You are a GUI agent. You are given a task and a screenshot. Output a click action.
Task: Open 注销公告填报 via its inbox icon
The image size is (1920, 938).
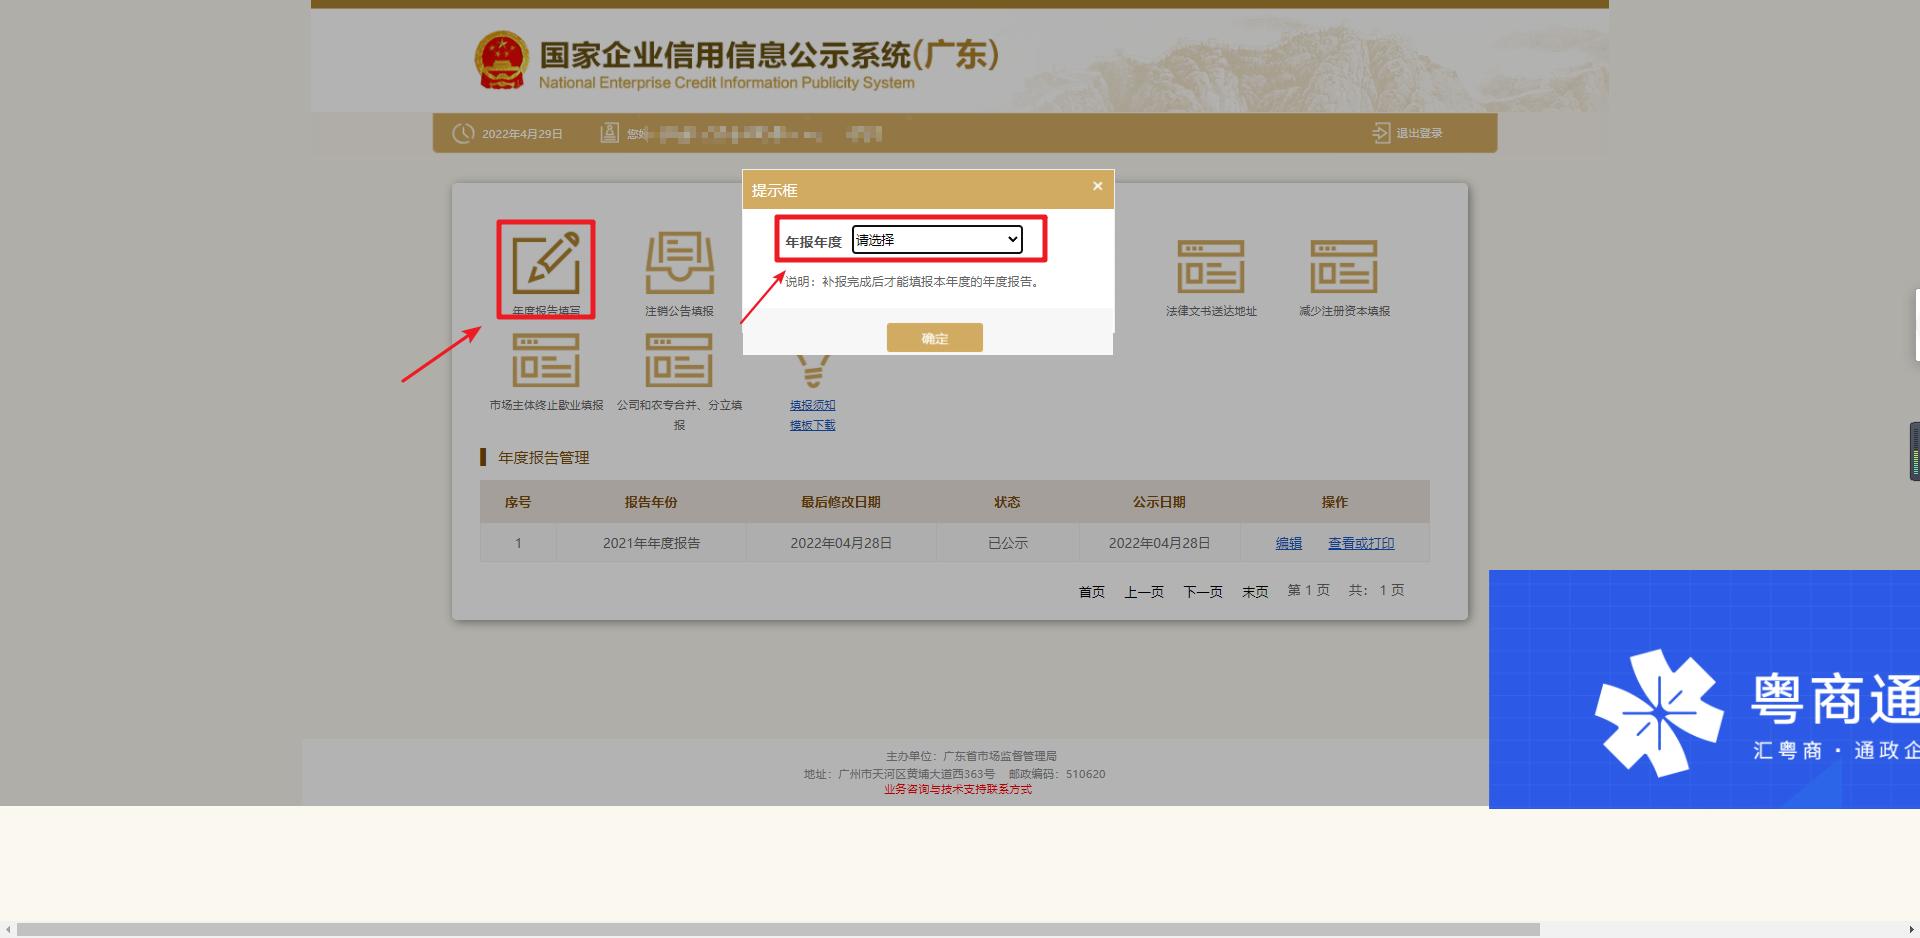coord(679,265)
